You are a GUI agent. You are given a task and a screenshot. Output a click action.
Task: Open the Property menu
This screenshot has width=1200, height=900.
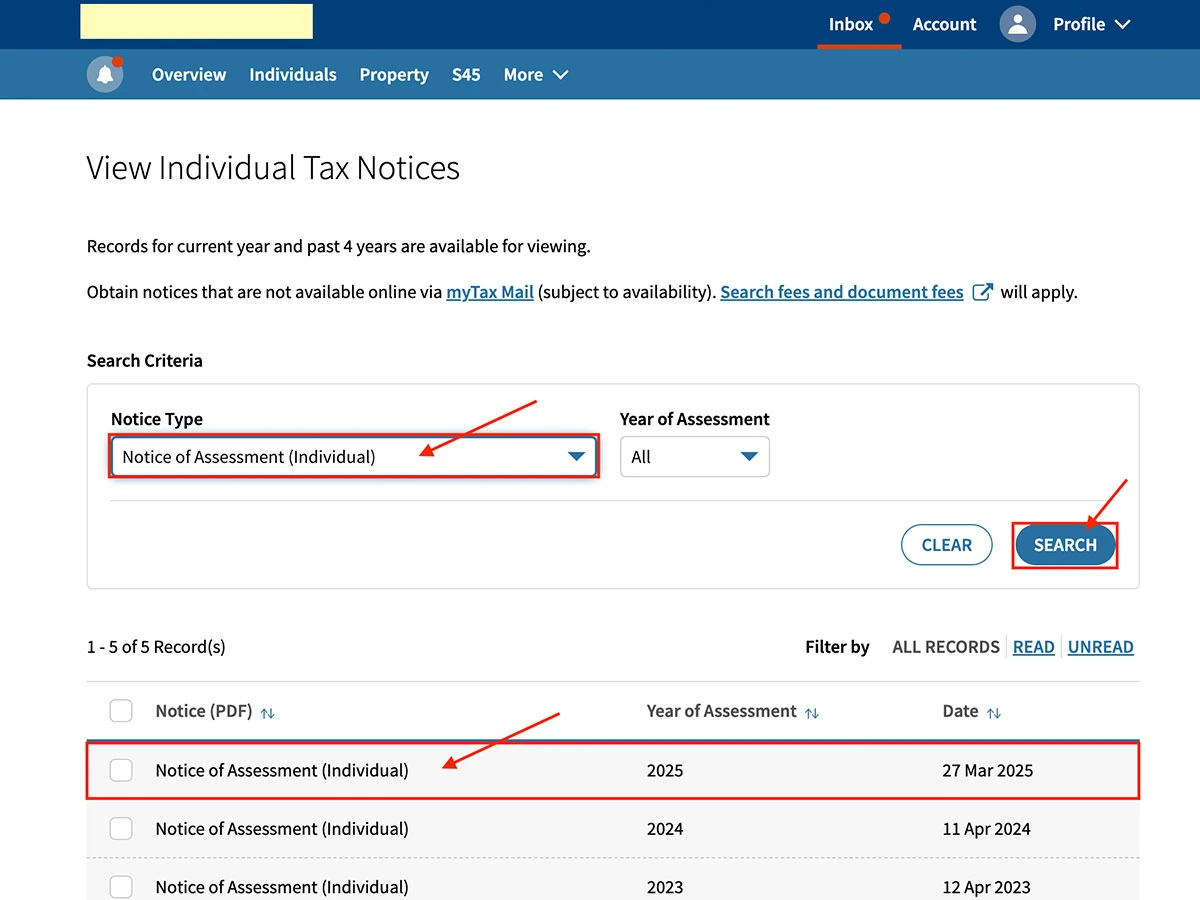pyautogui.click(x=394, y=75)
